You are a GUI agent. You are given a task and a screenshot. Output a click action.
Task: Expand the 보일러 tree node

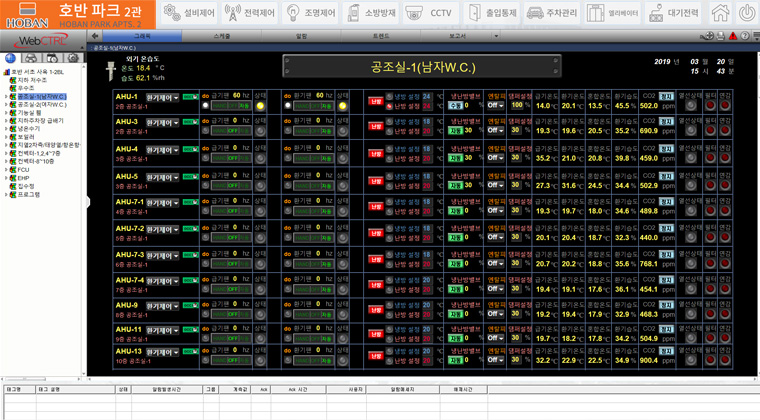pyautogui.click(x=6, y=137)
